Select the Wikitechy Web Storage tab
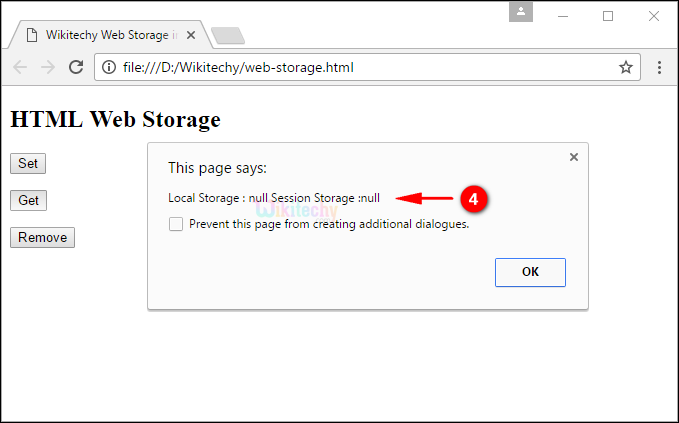 coord(110,35)
